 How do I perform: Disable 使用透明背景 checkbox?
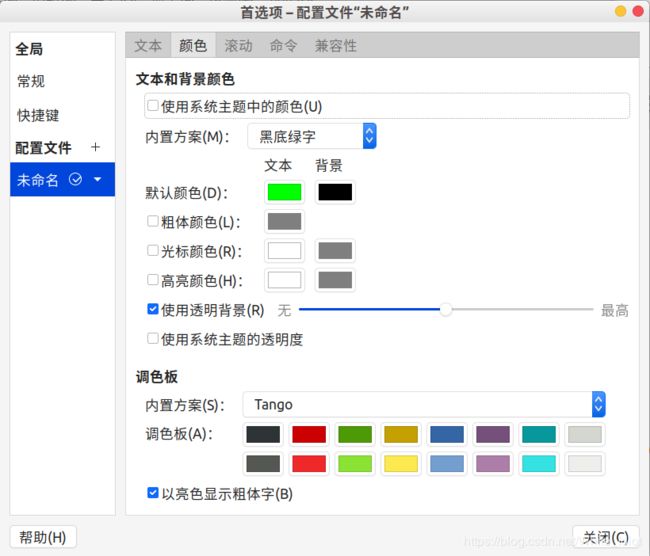(x=153, y=309)
